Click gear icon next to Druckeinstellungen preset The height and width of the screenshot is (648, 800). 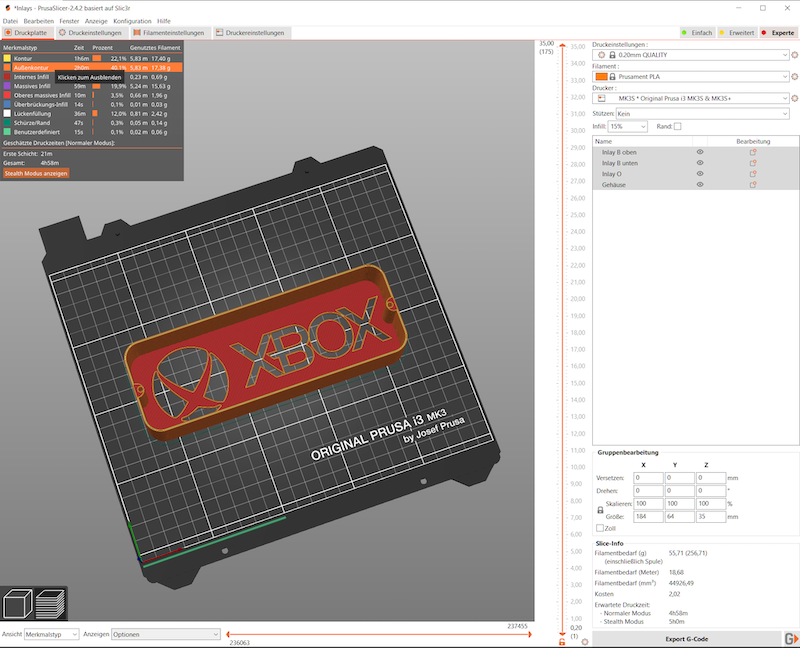[x=795, y=56]
